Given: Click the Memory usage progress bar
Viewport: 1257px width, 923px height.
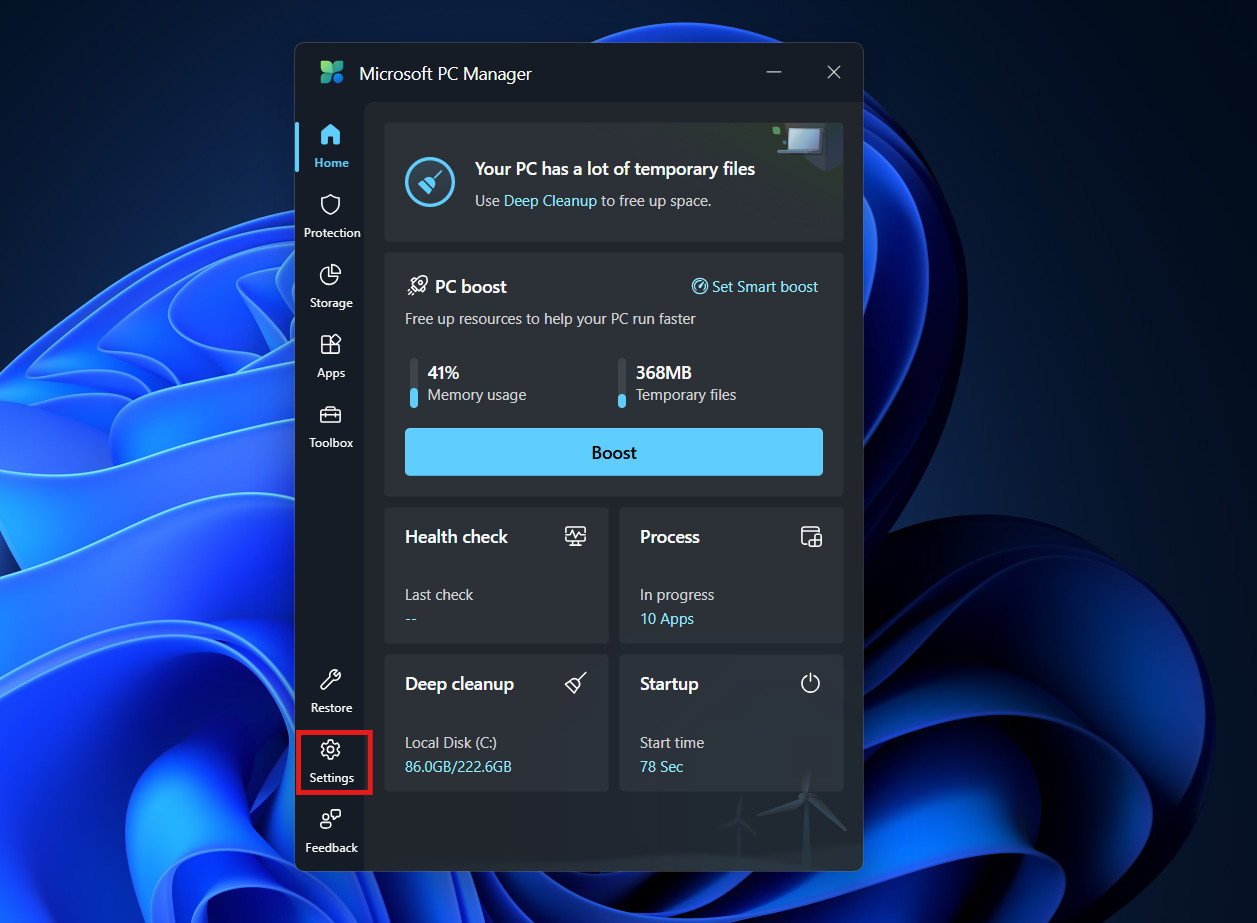Looking at the screenshot, I should pyautogui.click(x=414, y=384).
